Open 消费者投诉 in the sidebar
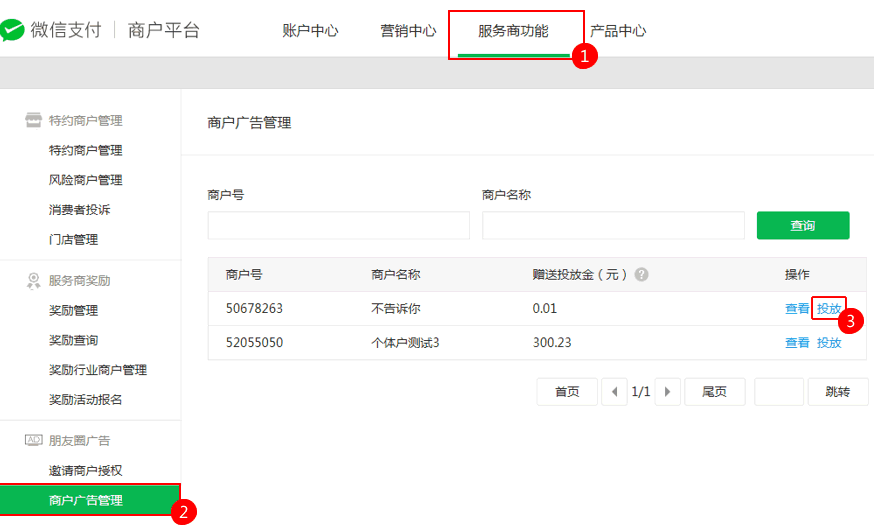 coord(79,210)
